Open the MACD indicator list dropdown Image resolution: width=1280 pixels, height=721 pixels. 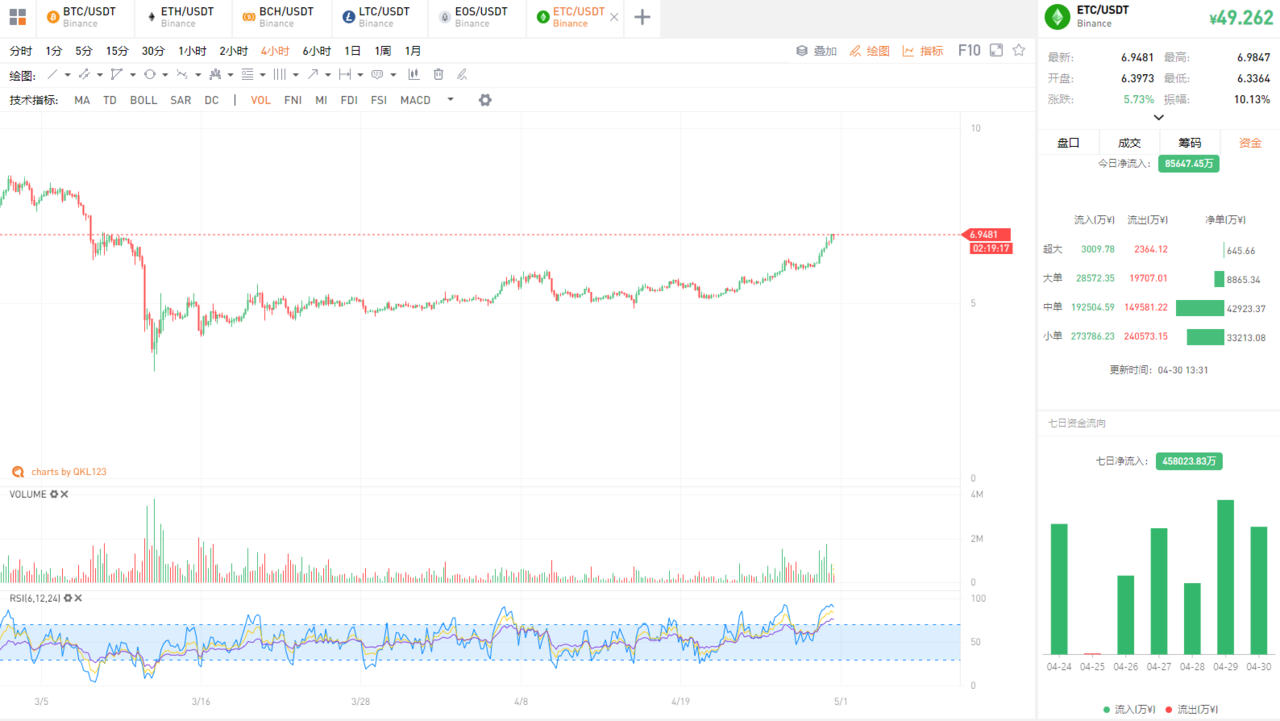pos(449,100)
